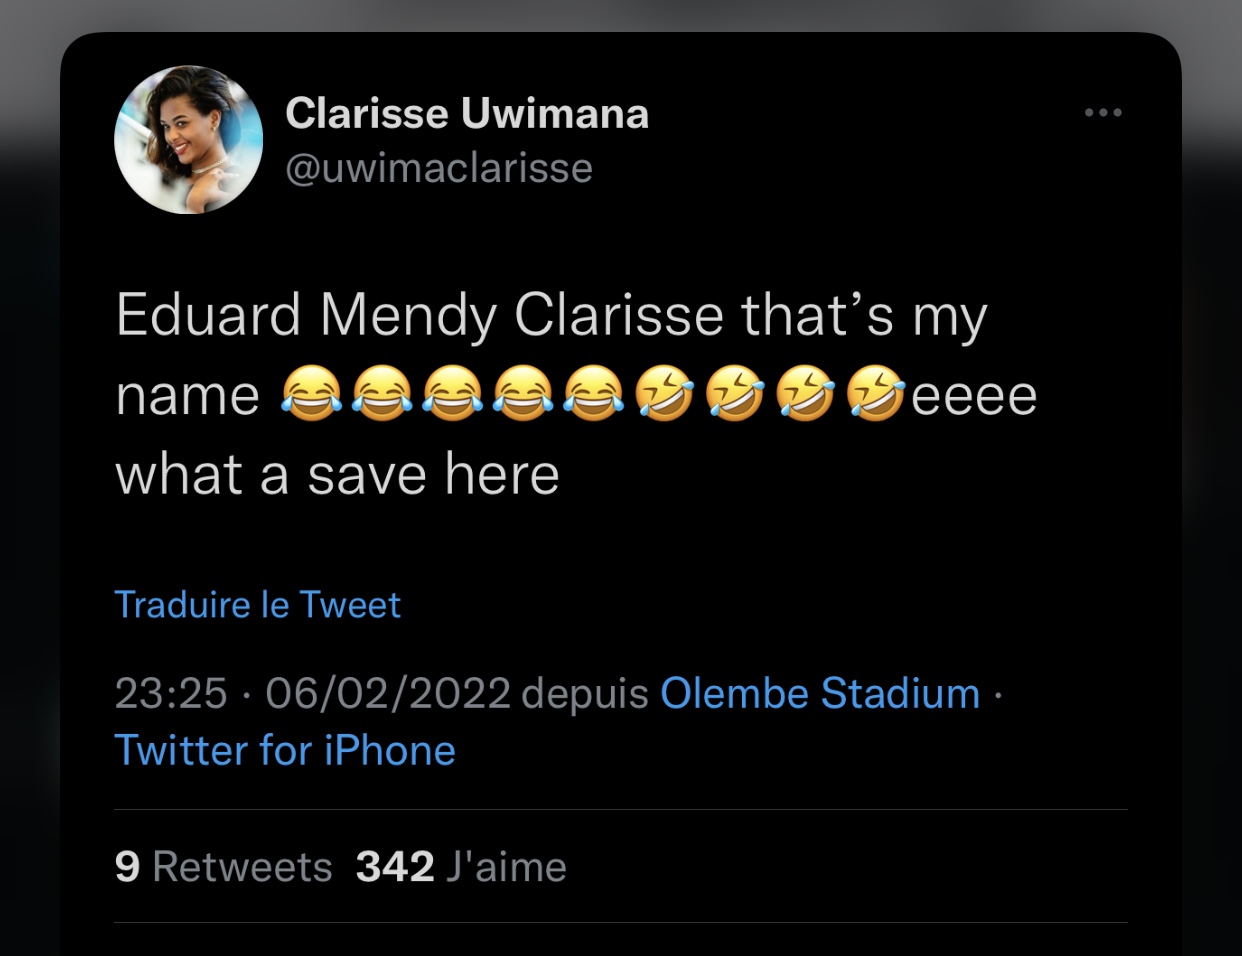Click the "what a save here" text
Screen dimensions: 1242x956
(x=337, y=474)
